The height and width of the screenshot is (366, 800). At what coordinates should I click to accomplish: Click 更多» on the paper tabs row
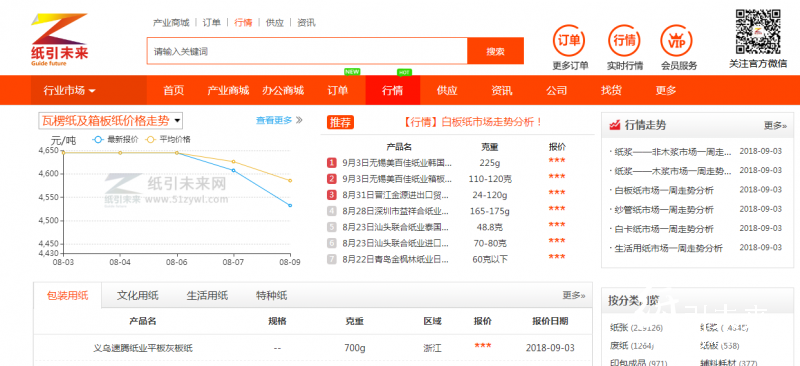[574, 295]
